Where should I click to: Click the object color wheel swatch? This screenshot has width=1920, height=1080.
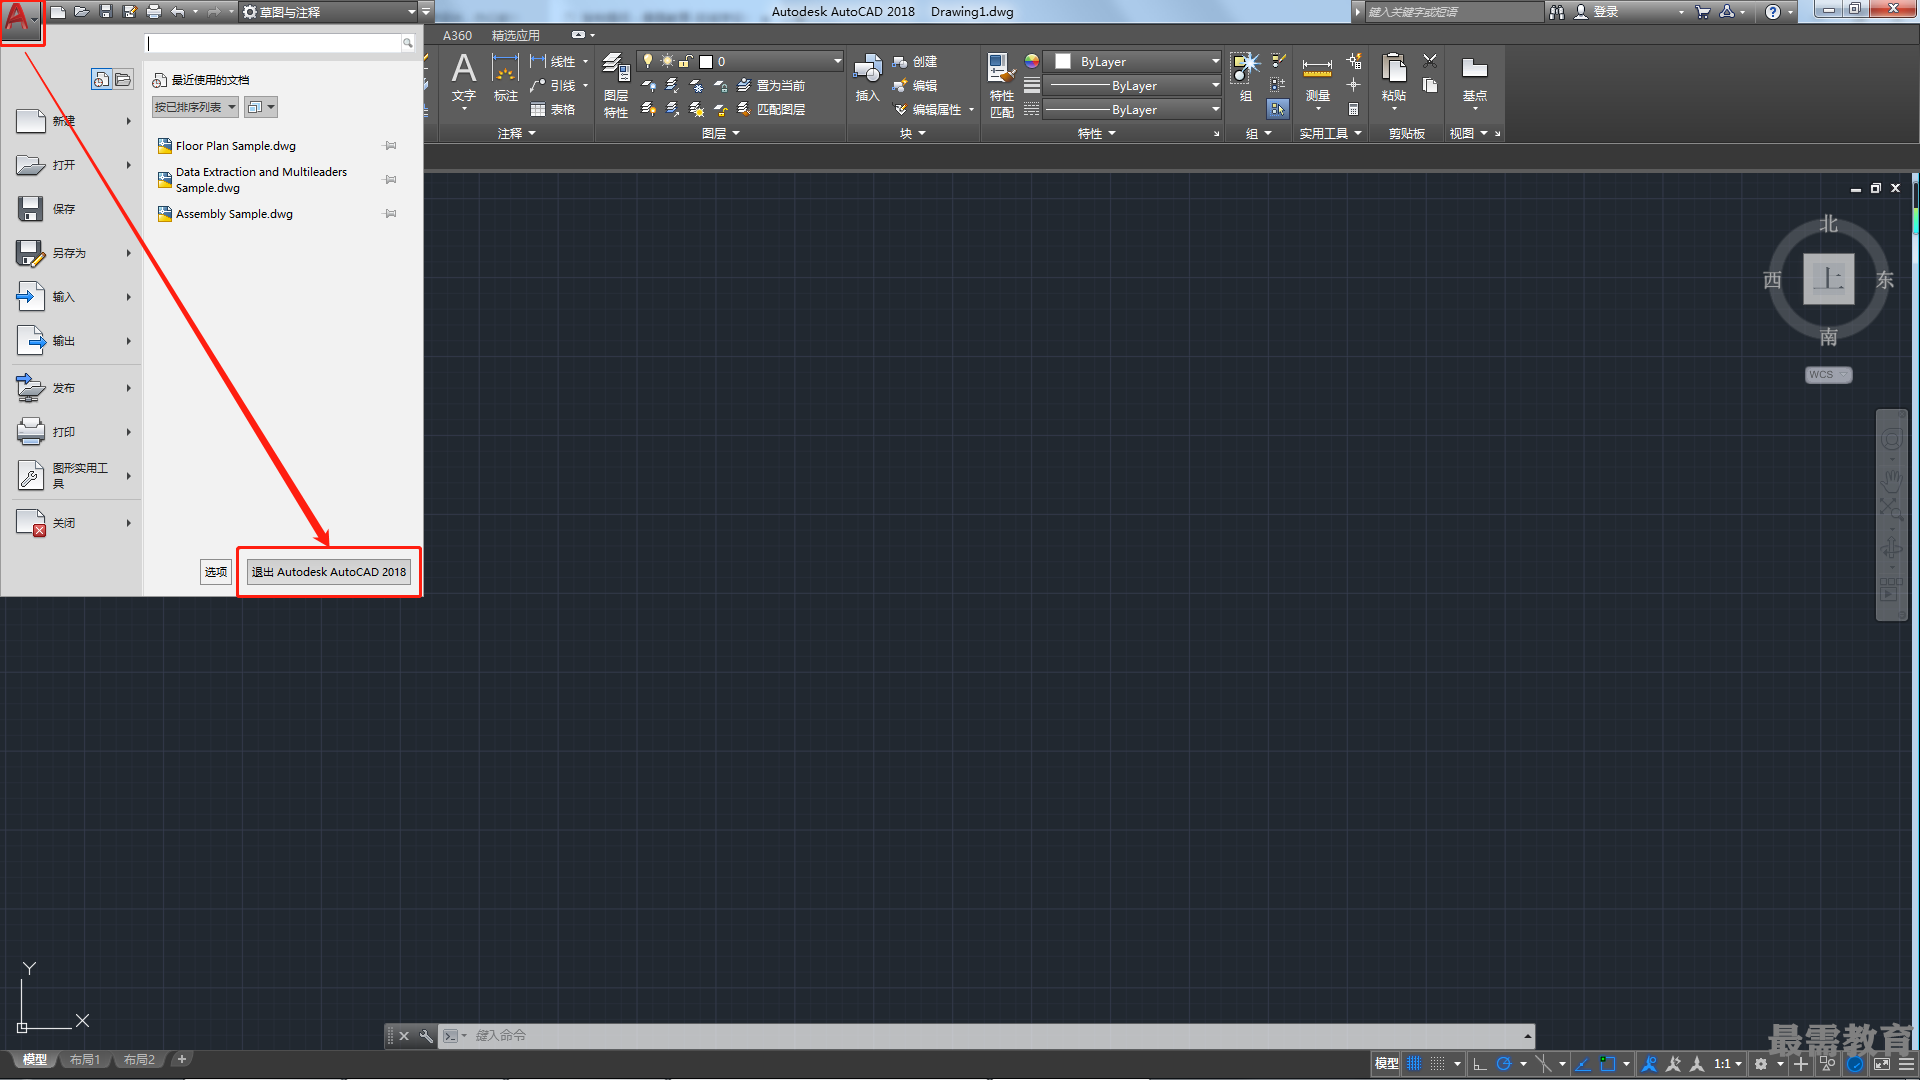(x=1032, y=62)
